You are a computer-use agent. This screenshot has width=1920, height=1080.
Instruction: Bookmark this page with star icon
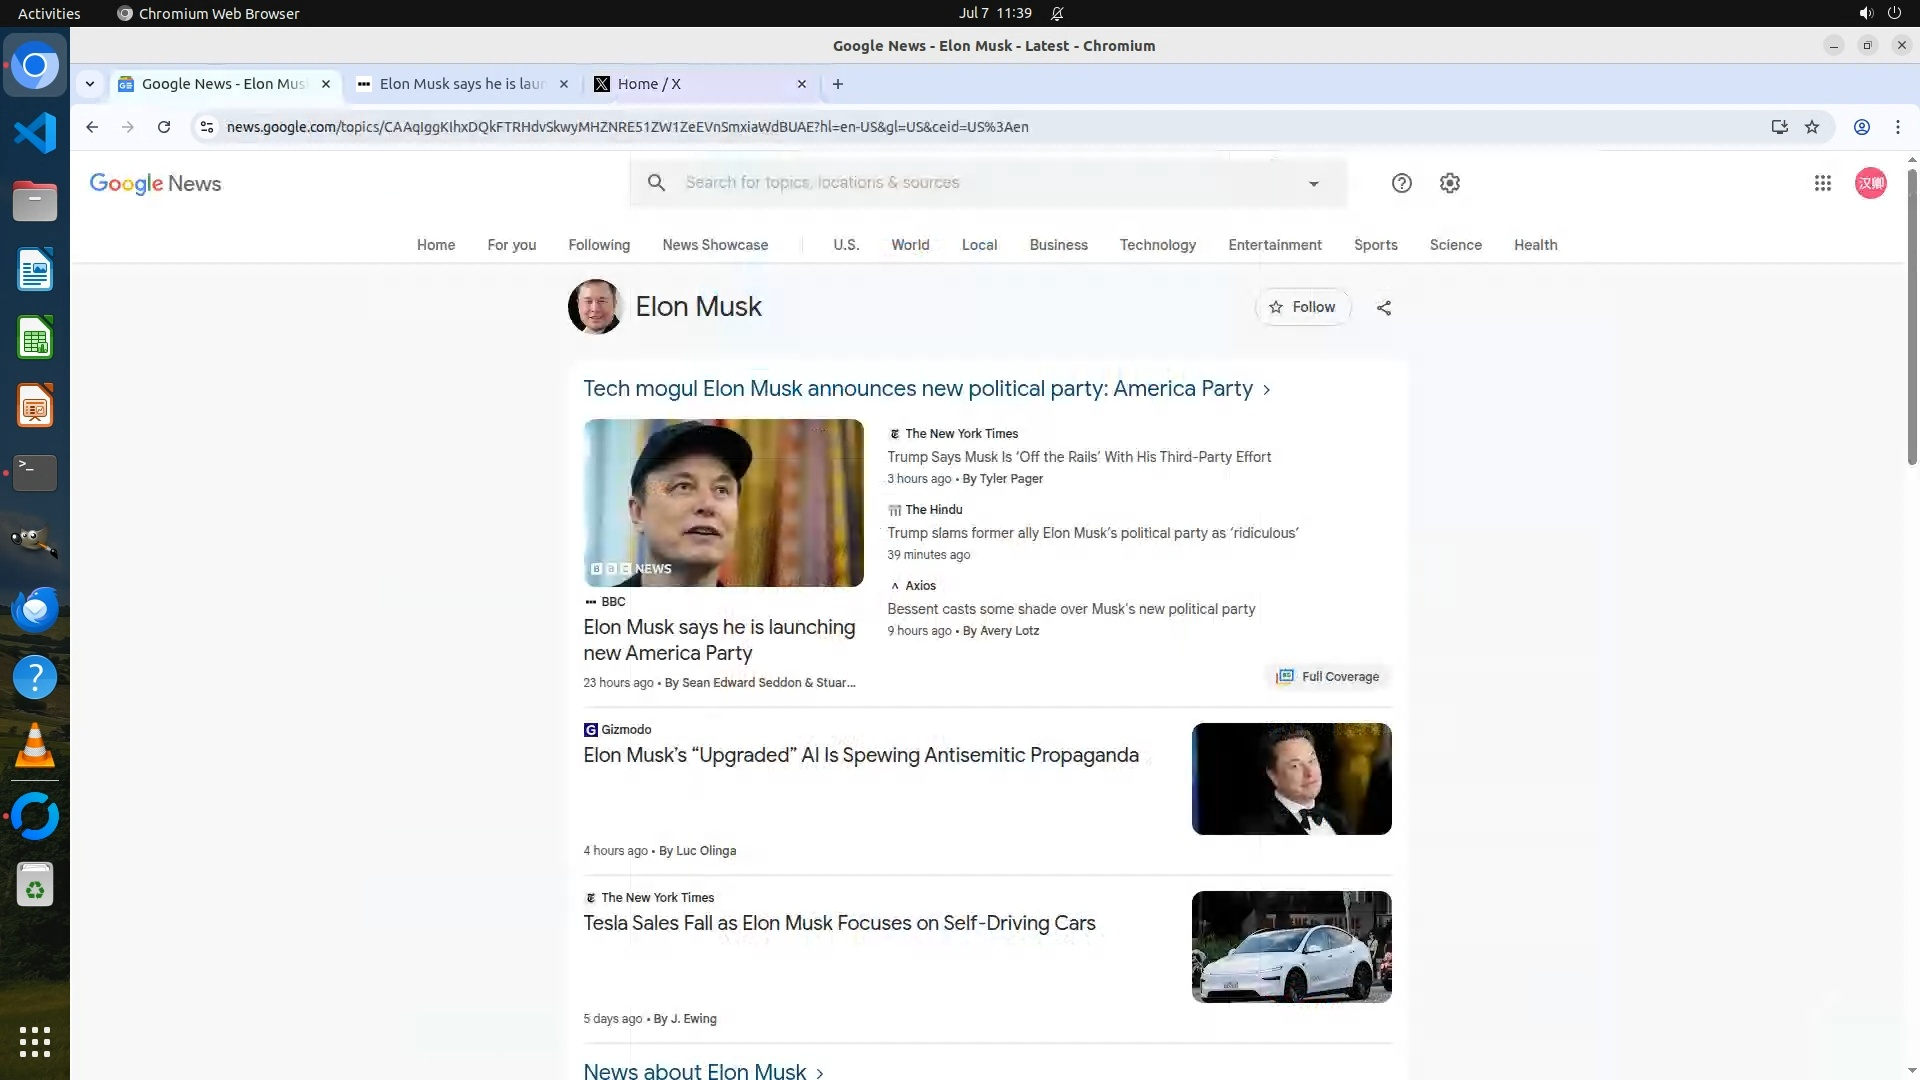pyautogui.click(x=1812, y=127)
